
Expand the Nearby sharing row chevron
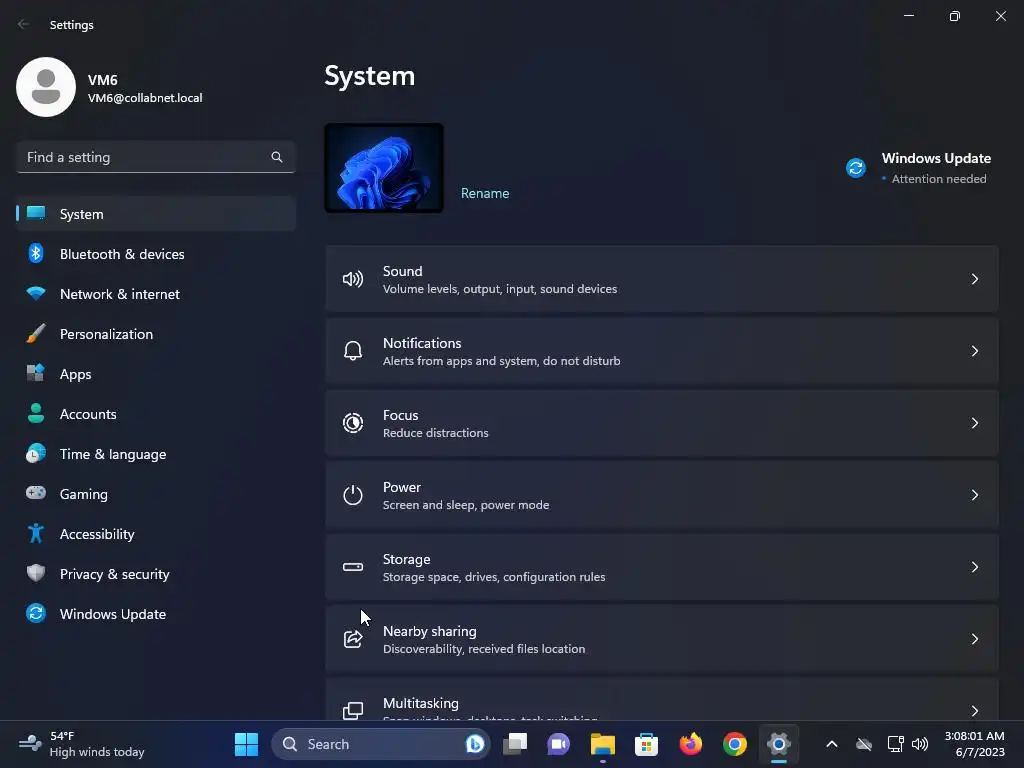974,639
